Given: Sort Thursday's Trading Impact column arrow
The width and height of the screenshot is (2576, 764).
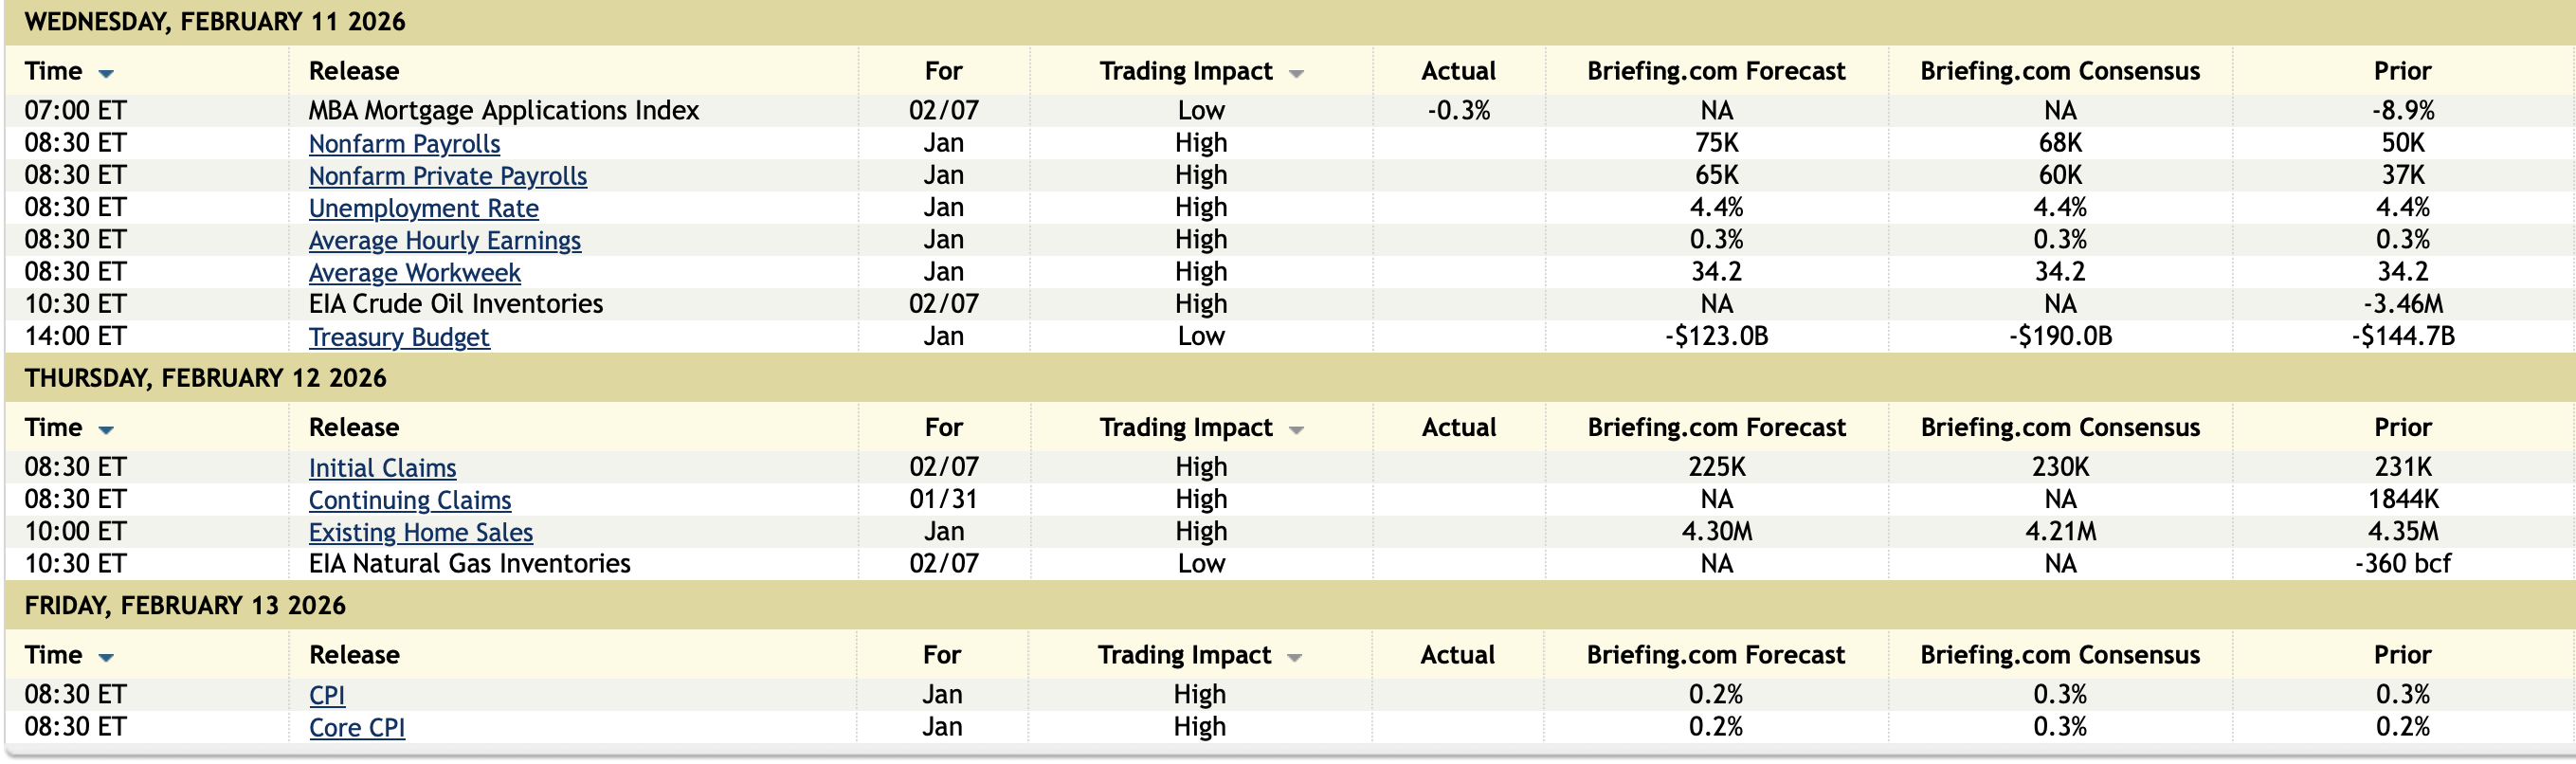Looking at the screenshot, I should click(x=1296, y=430).
